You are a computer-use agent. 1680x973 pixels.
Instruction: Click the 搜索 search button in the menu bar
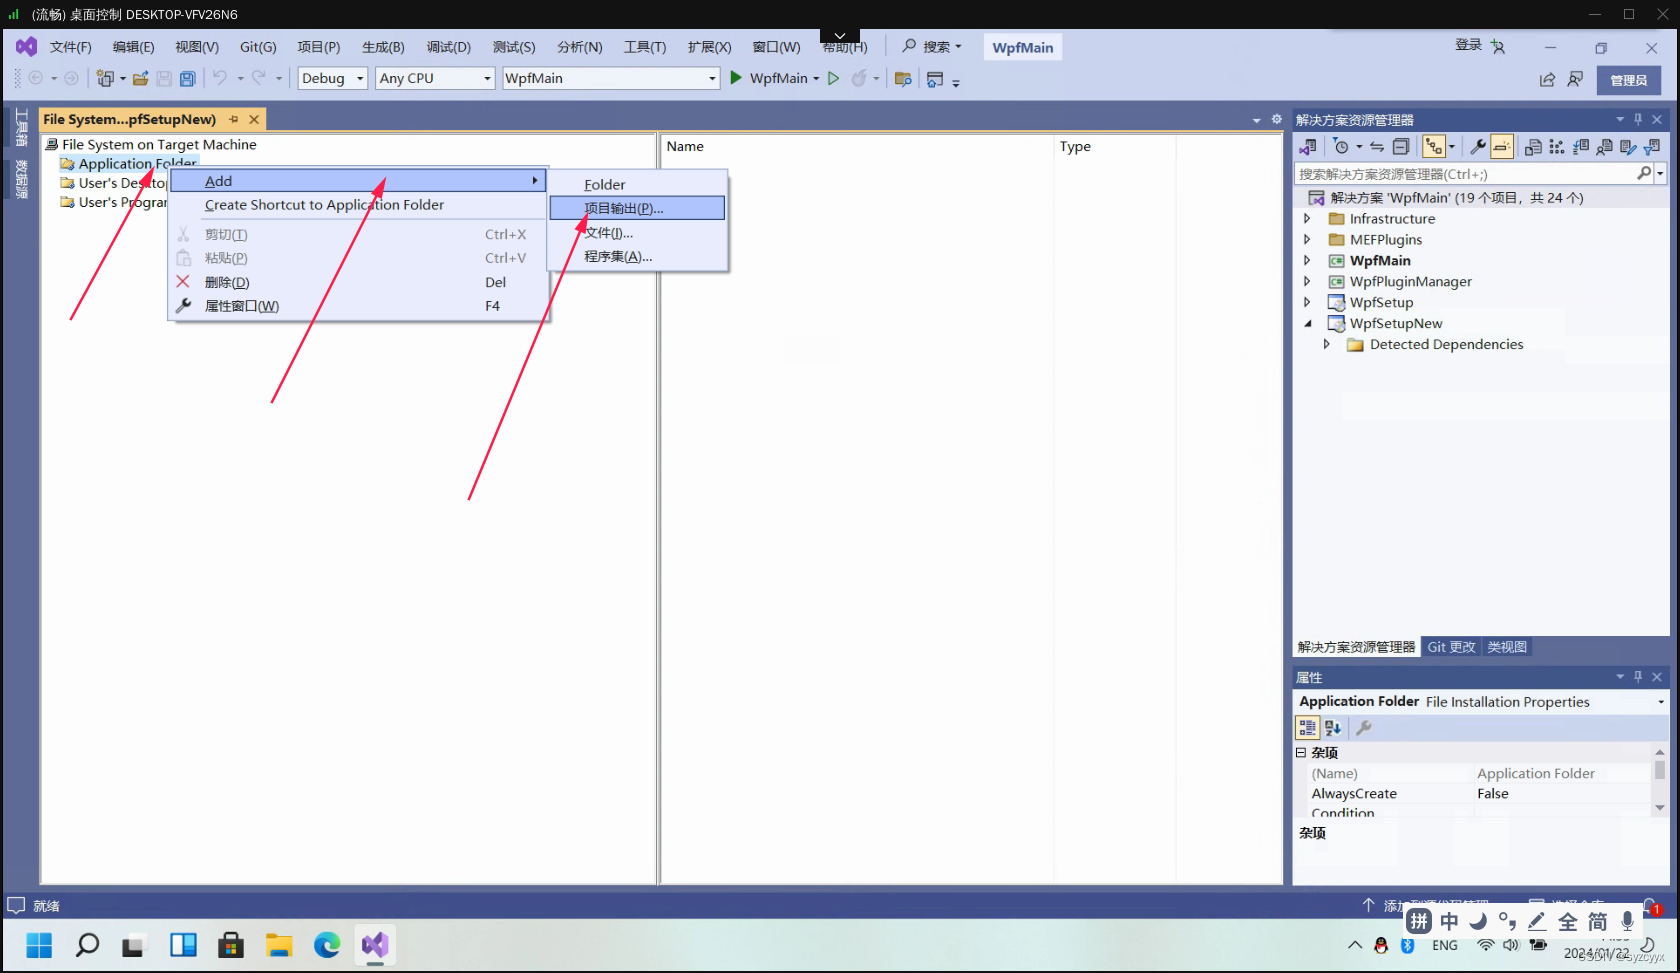point(932,47)
